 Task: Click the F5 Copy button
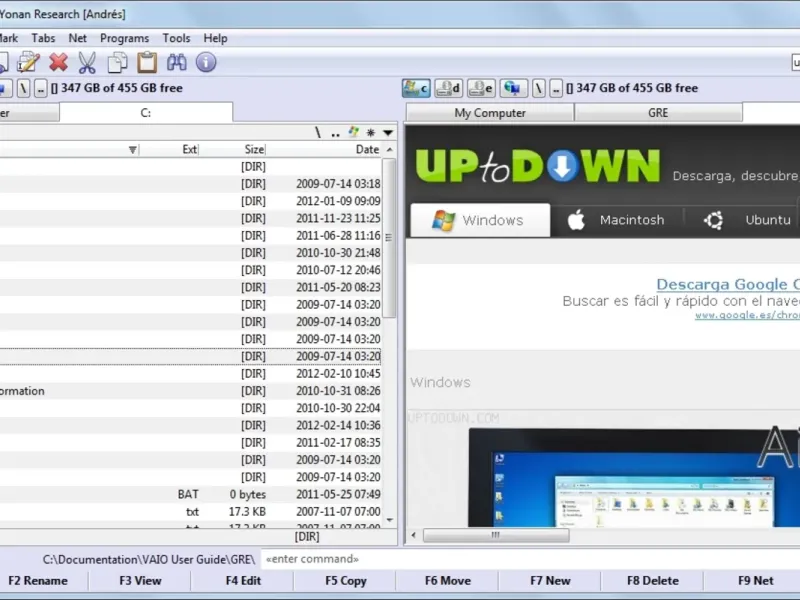coord(346,581)
